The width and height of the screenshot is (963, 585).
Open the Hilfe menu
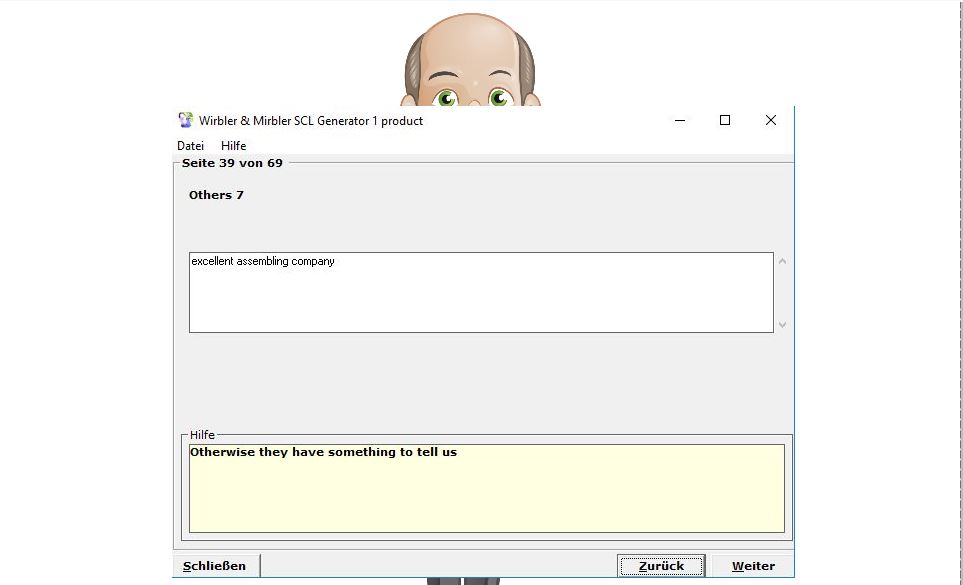point(233,146)
